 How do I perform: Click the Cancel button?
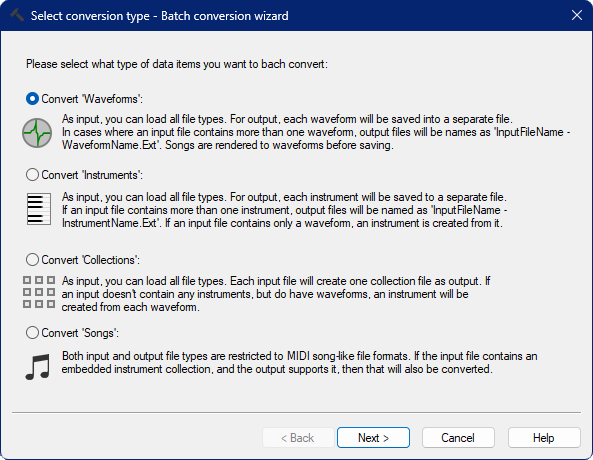tap(458, 438)
